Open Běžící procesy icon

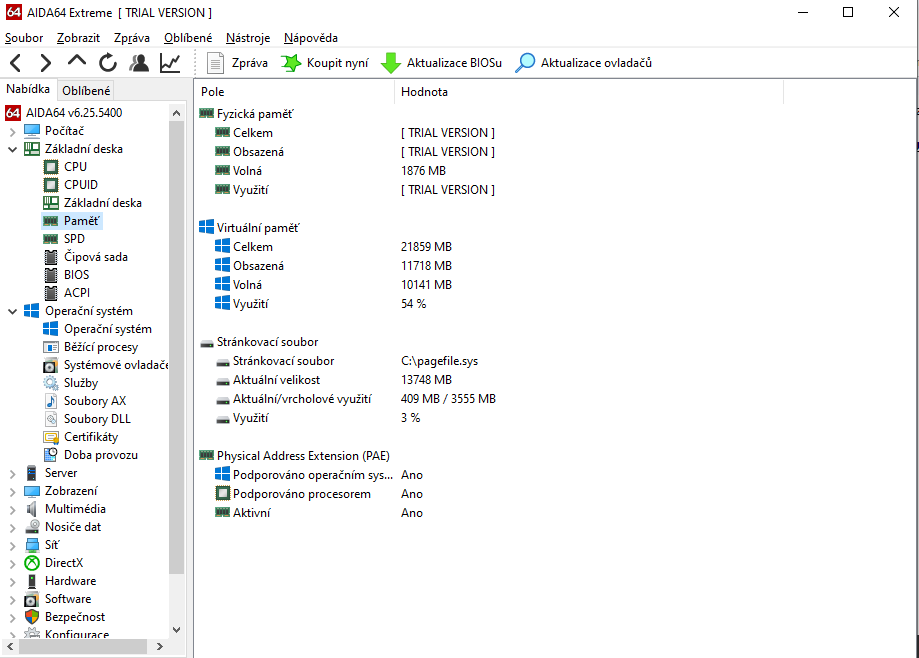(x=51, y=347)
